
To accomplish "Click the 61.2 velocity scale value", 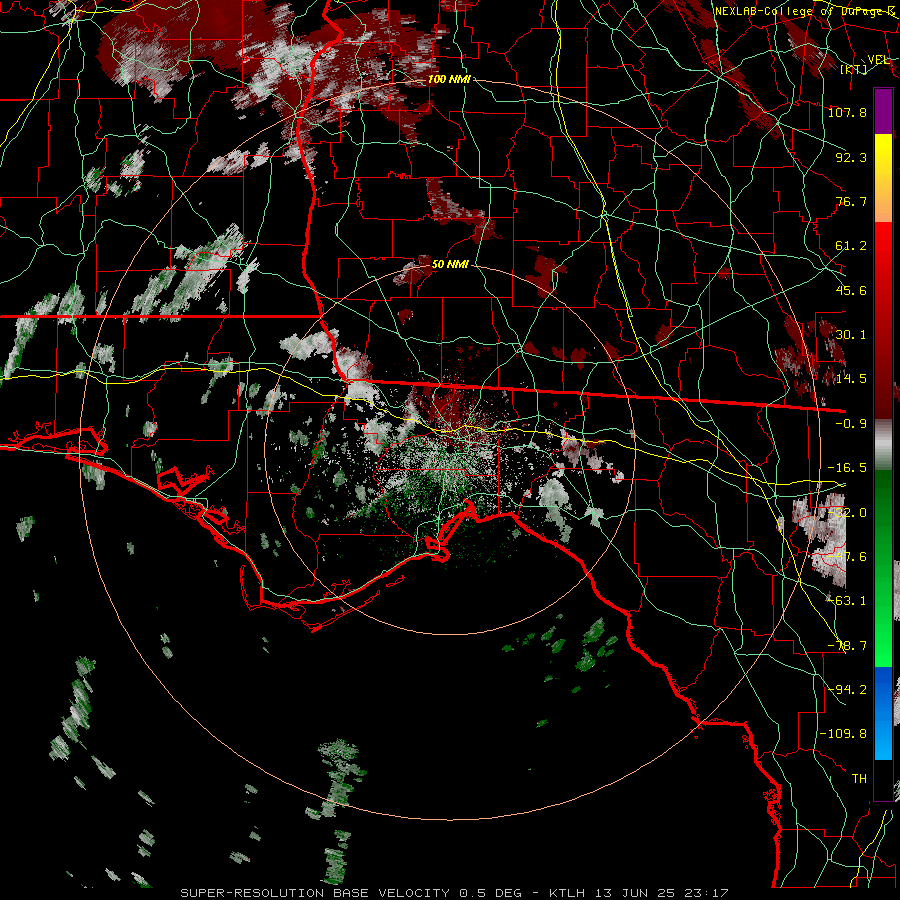I will tap(851, 246).
